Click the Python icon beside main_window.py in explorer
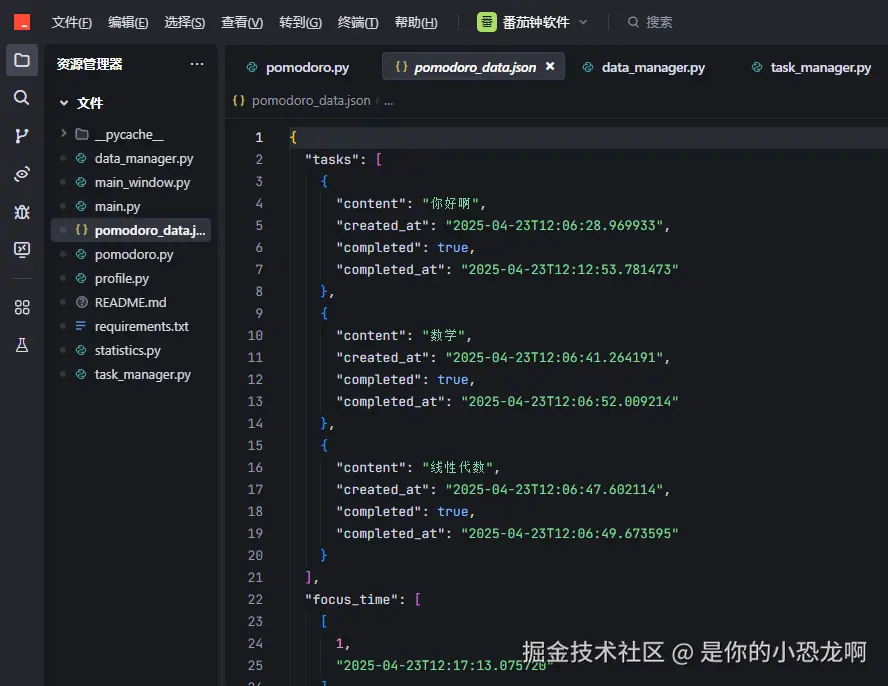The image size is (888, 686). [x=81, y=182]
